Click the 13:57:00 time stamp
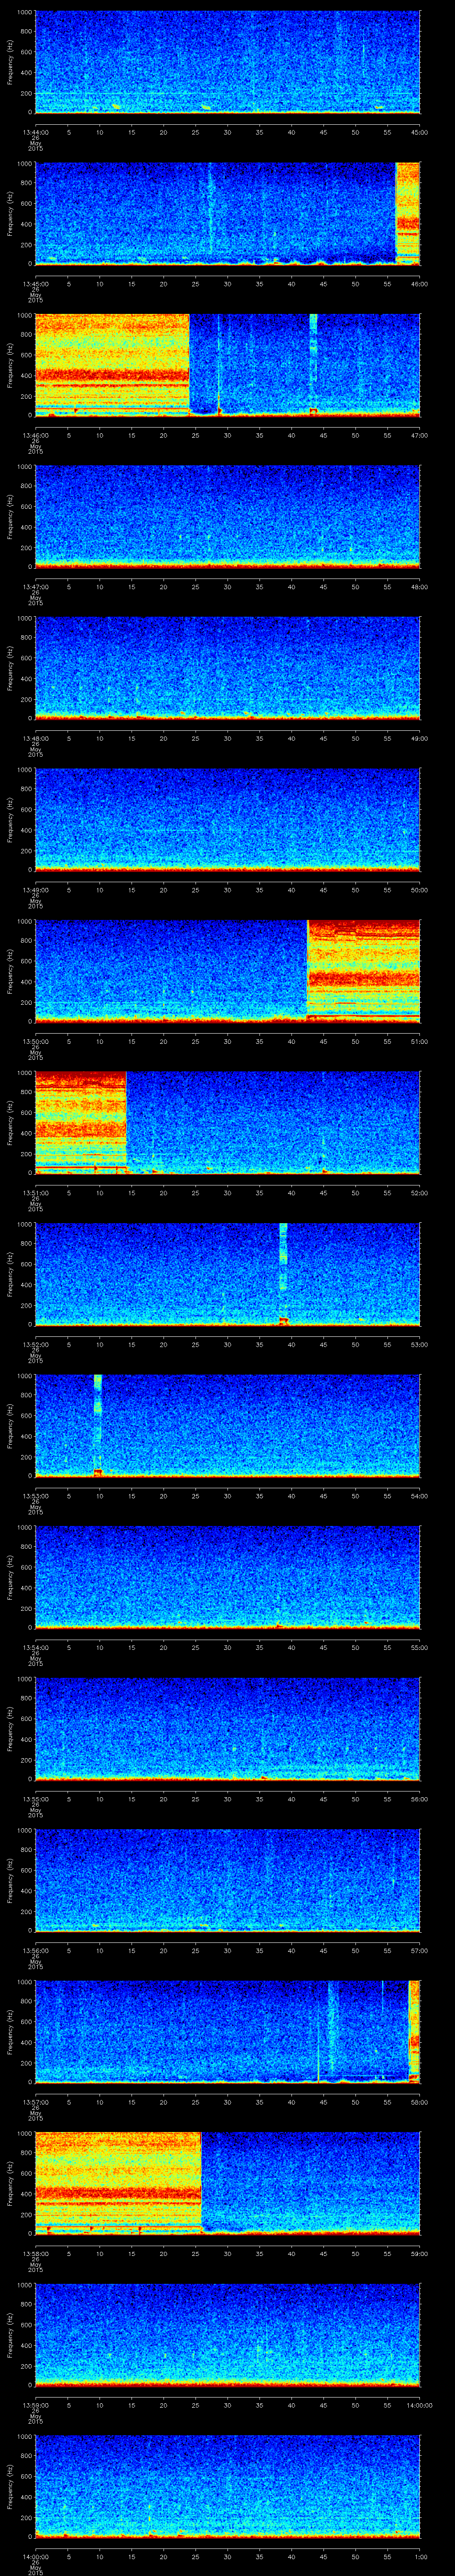This screenshot has width=455, height=2576. pos(35,2102)
